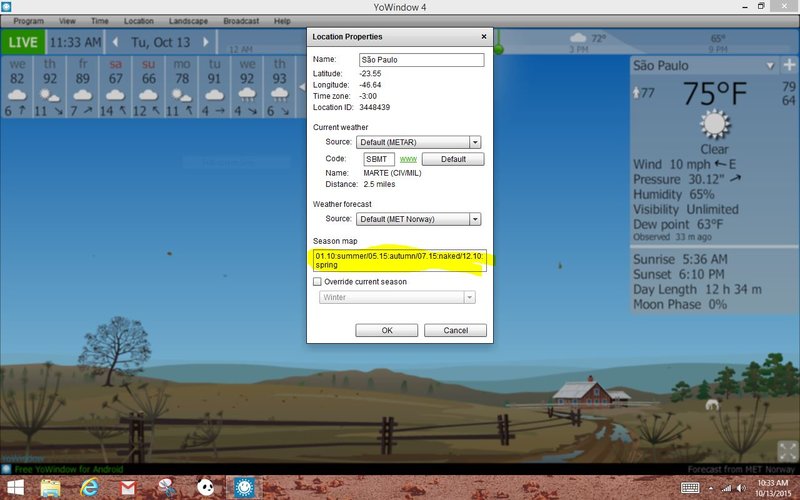Open the View menu
Screen dimensions: 800x500
pyautogui.click(x=67, y=21)
